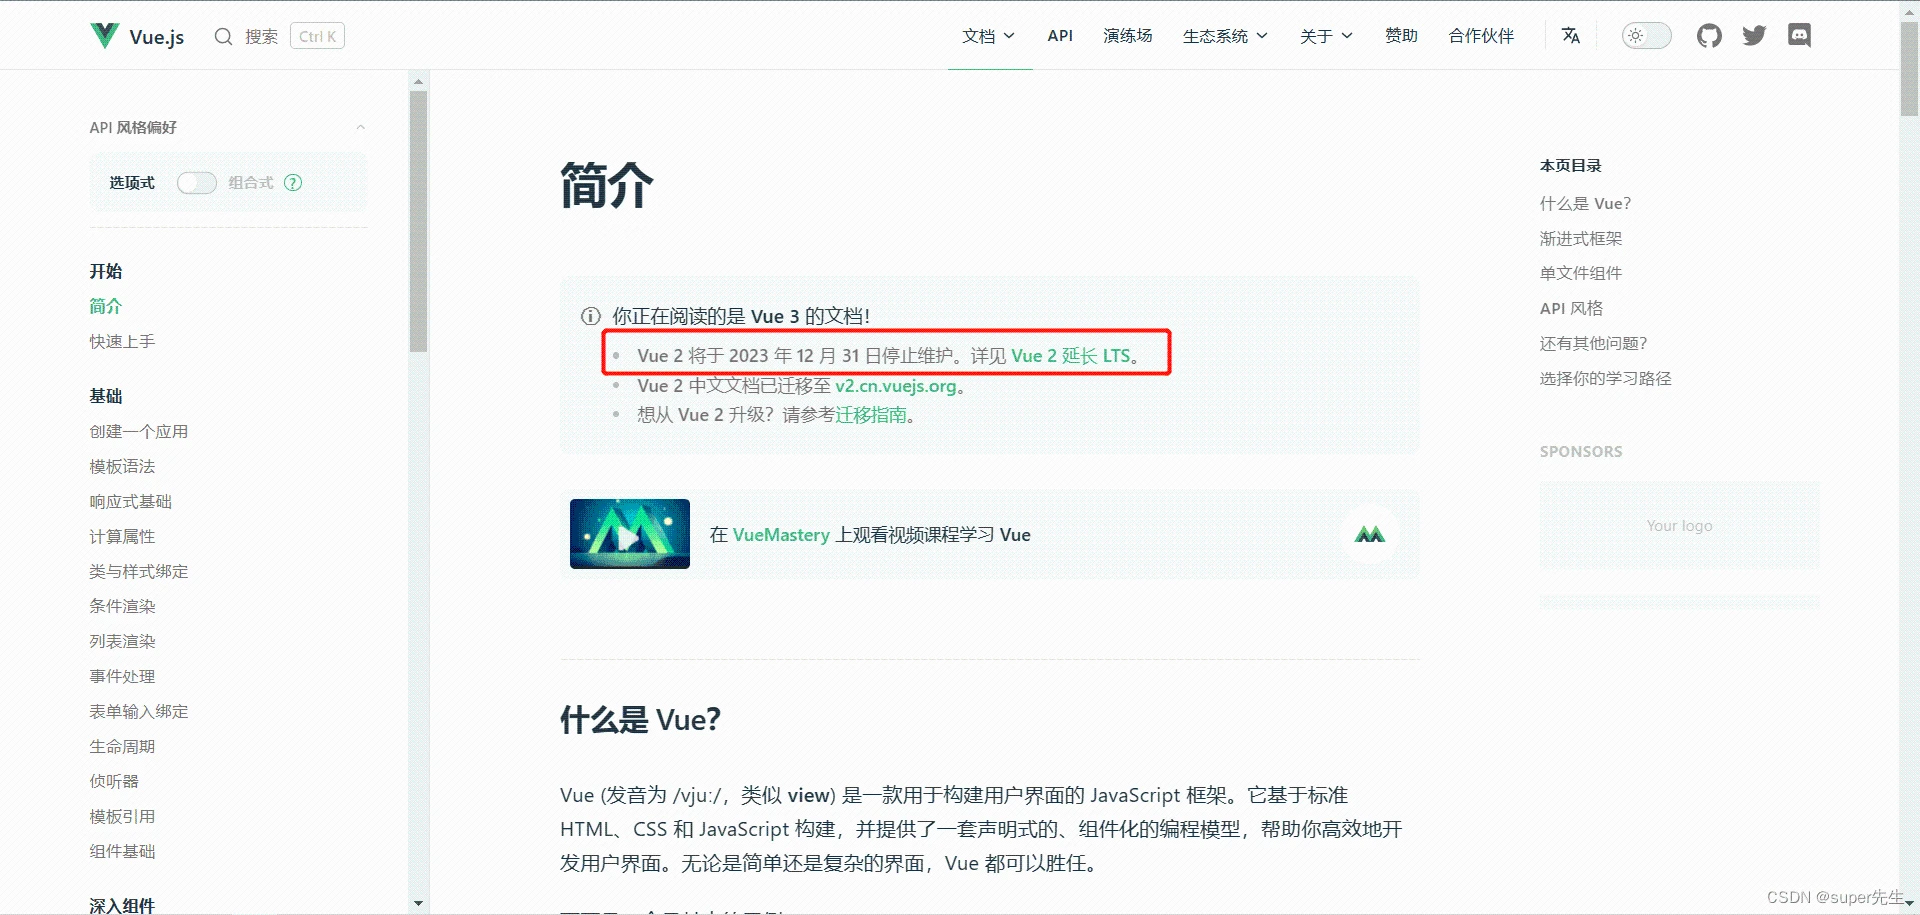Viewport: 1920px width, 915px height.
Task: Open 响应式基础 sidebar page
Action: [131, 502]
